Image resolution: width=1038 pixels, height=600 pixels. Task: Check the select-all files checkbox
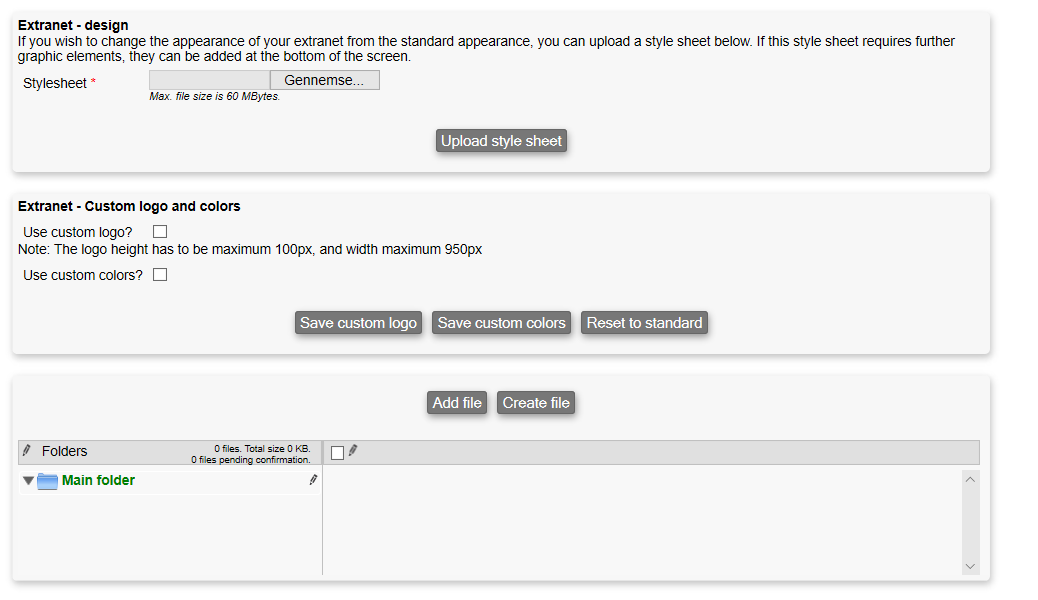[337, 453]
